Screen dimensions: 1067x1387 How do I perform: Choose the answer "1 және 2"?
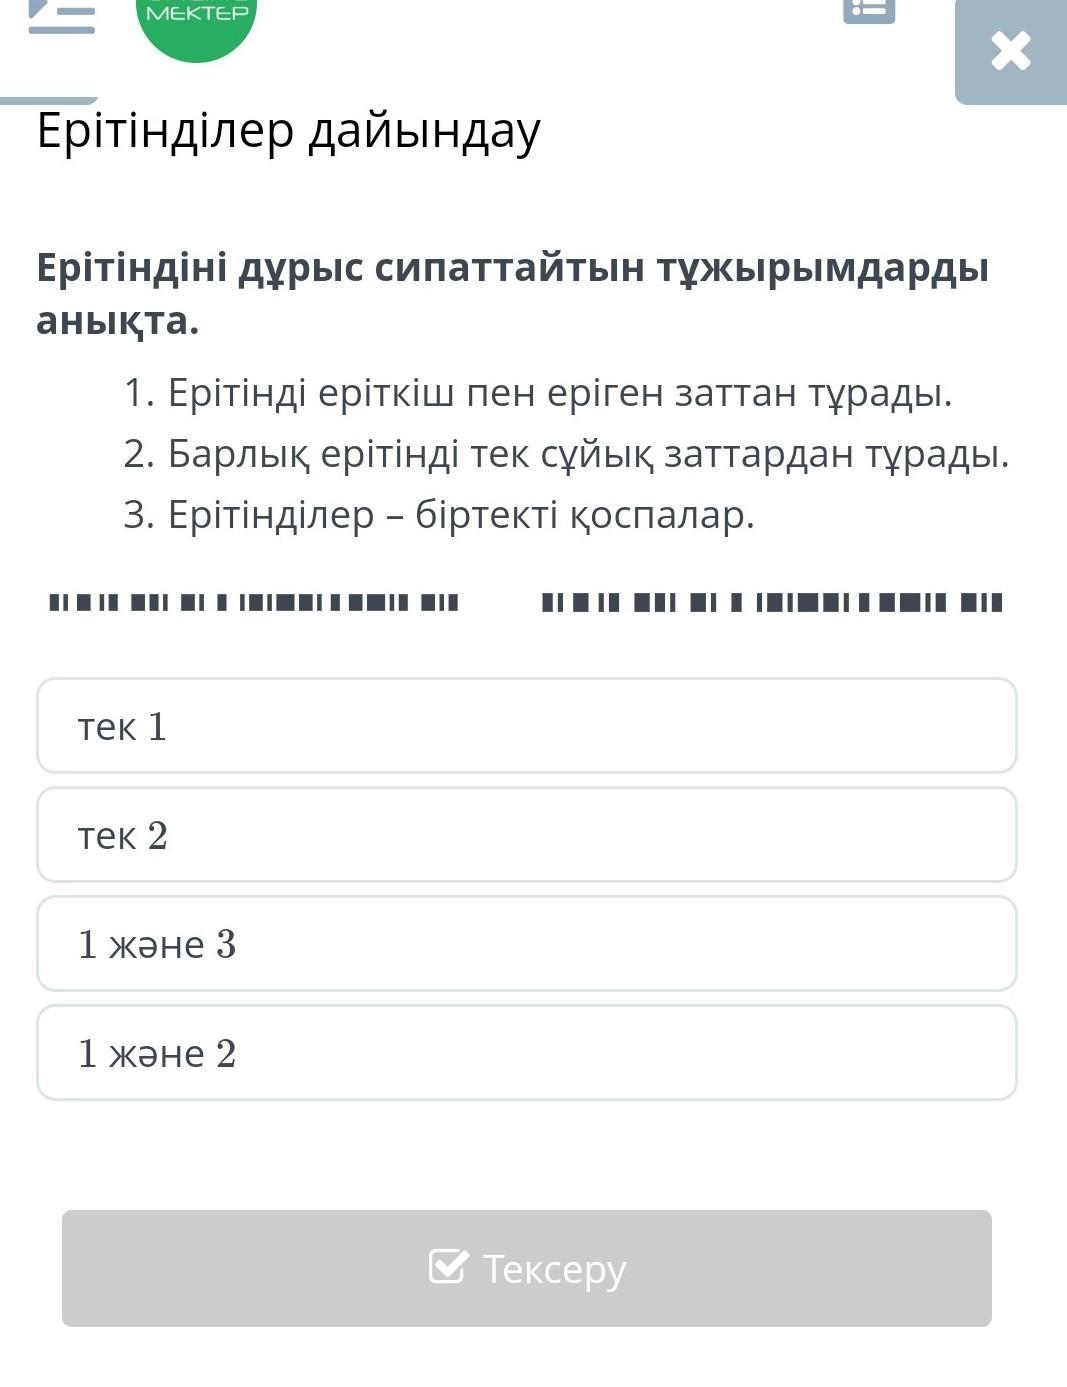(x=527, y=1053)
